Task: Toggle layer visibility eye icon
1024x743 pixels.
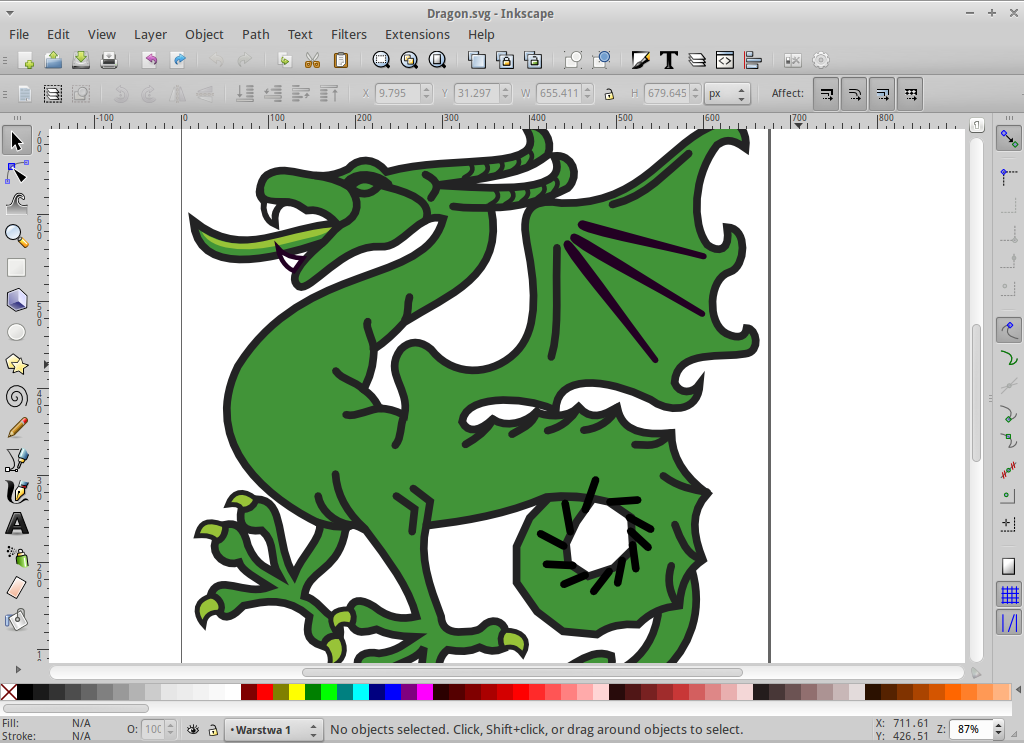Action: click(x=193, y=730)
